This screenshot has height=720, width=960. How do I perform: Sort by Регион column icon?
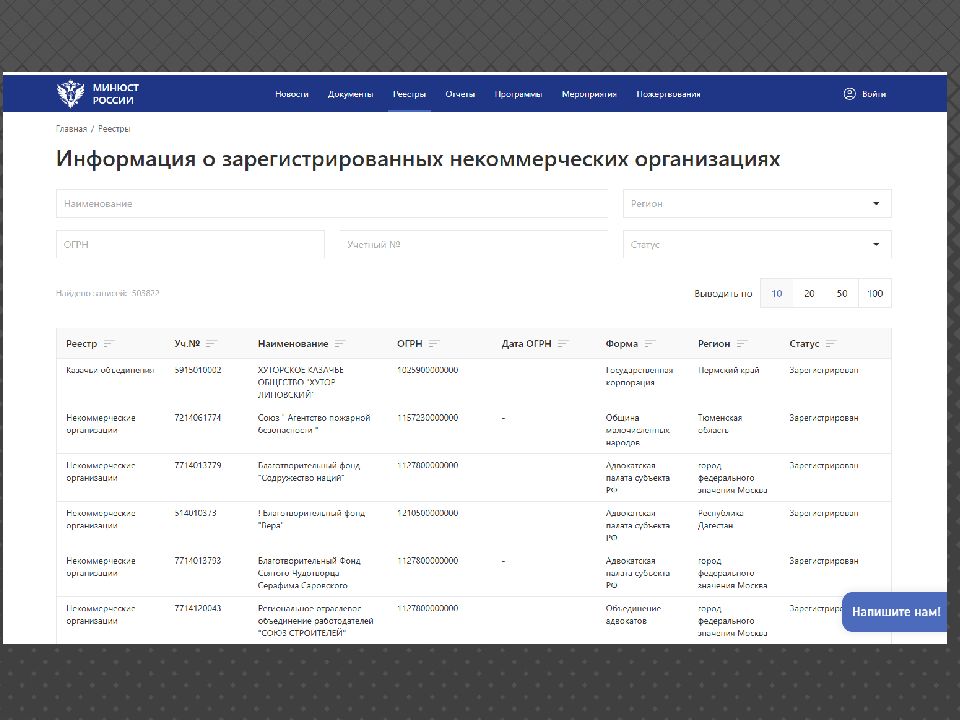[x=742, y=343]
